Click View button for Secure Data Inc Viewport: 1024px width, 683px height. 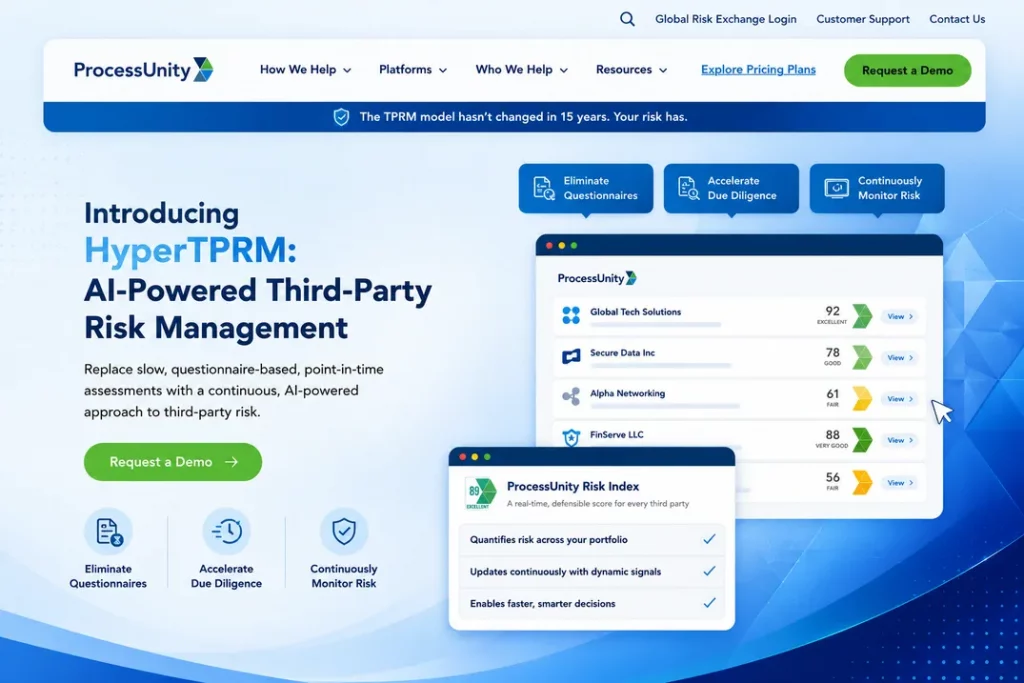pyautogui.click(x=899, y=358)
